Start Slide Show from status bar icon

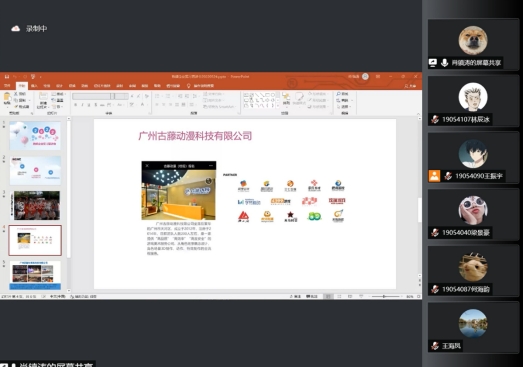click(x=361, y=296)
